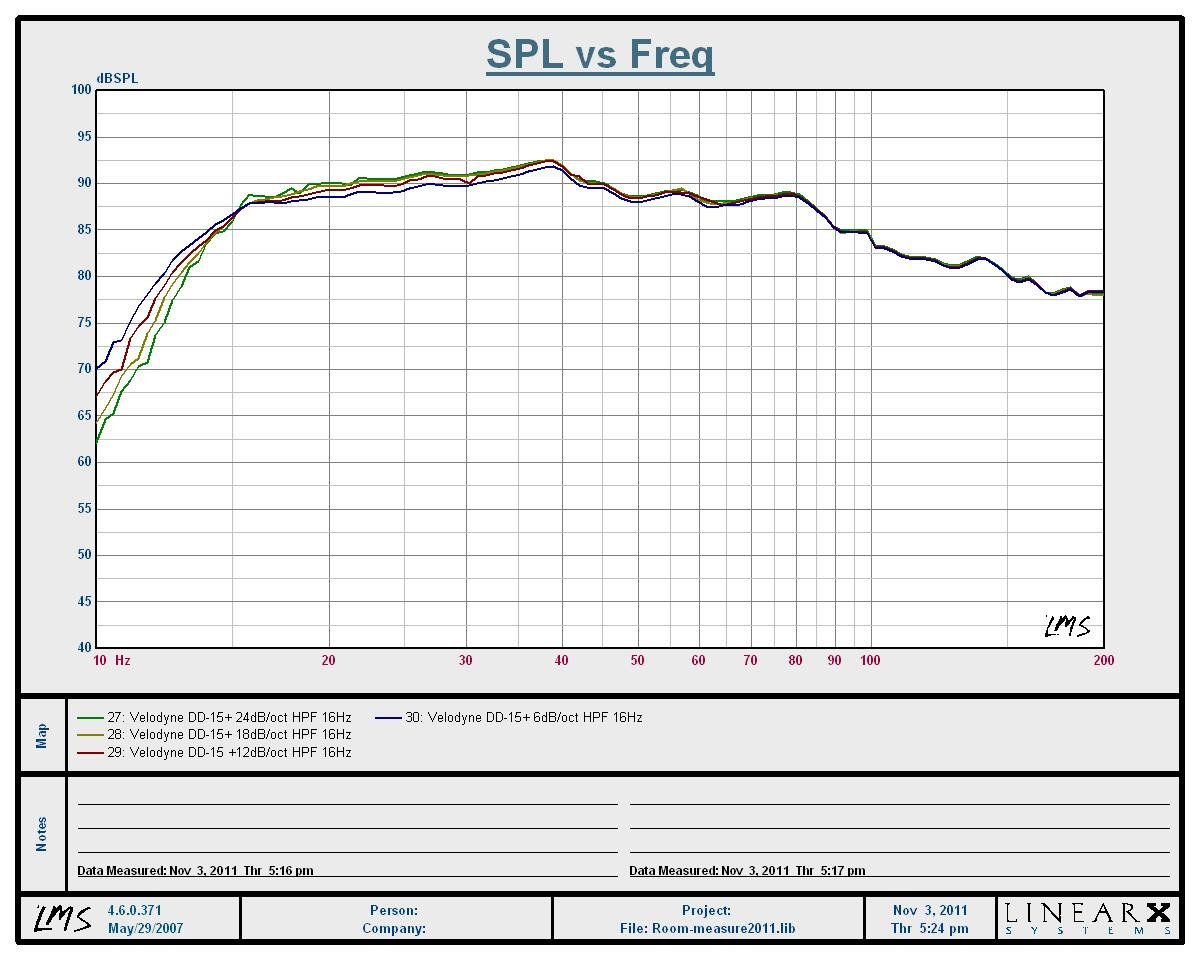Select the 6dB/oct HPF 16Hz legend entry

click(x=523, y=717)
